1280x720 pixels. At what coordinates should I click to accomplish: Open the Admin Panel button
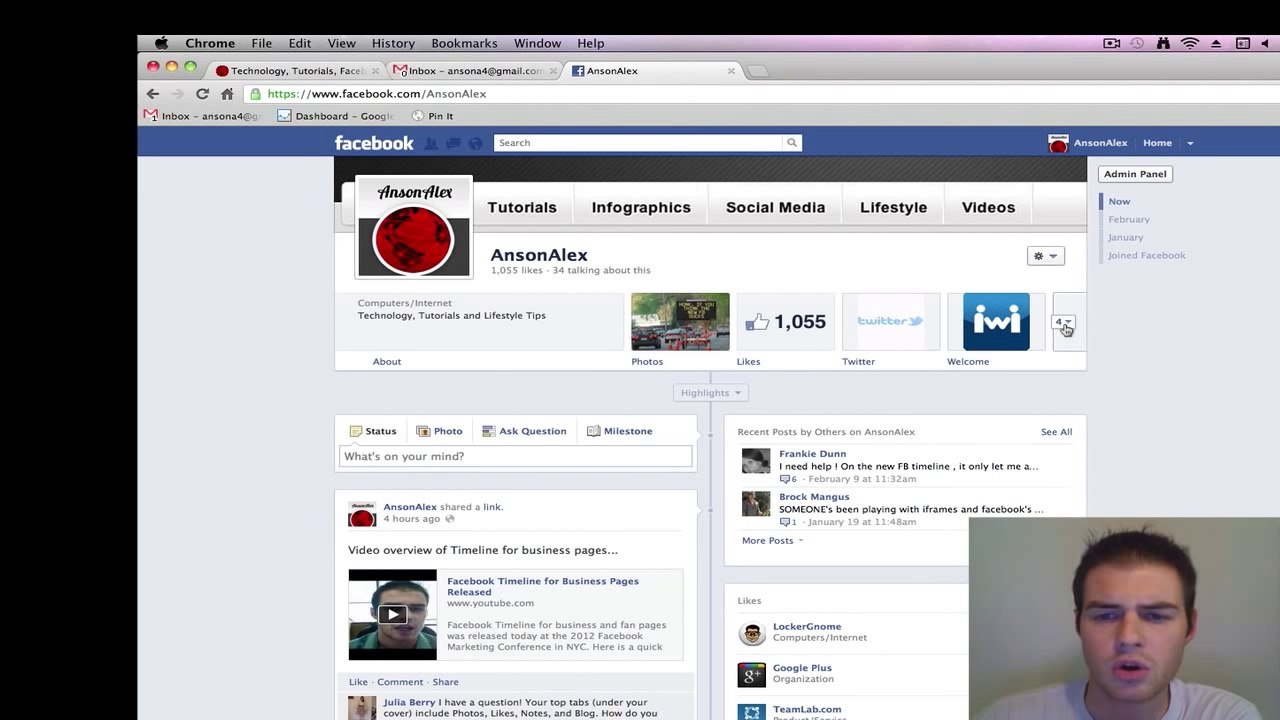pyautogui.click(x=1135, y=174)
